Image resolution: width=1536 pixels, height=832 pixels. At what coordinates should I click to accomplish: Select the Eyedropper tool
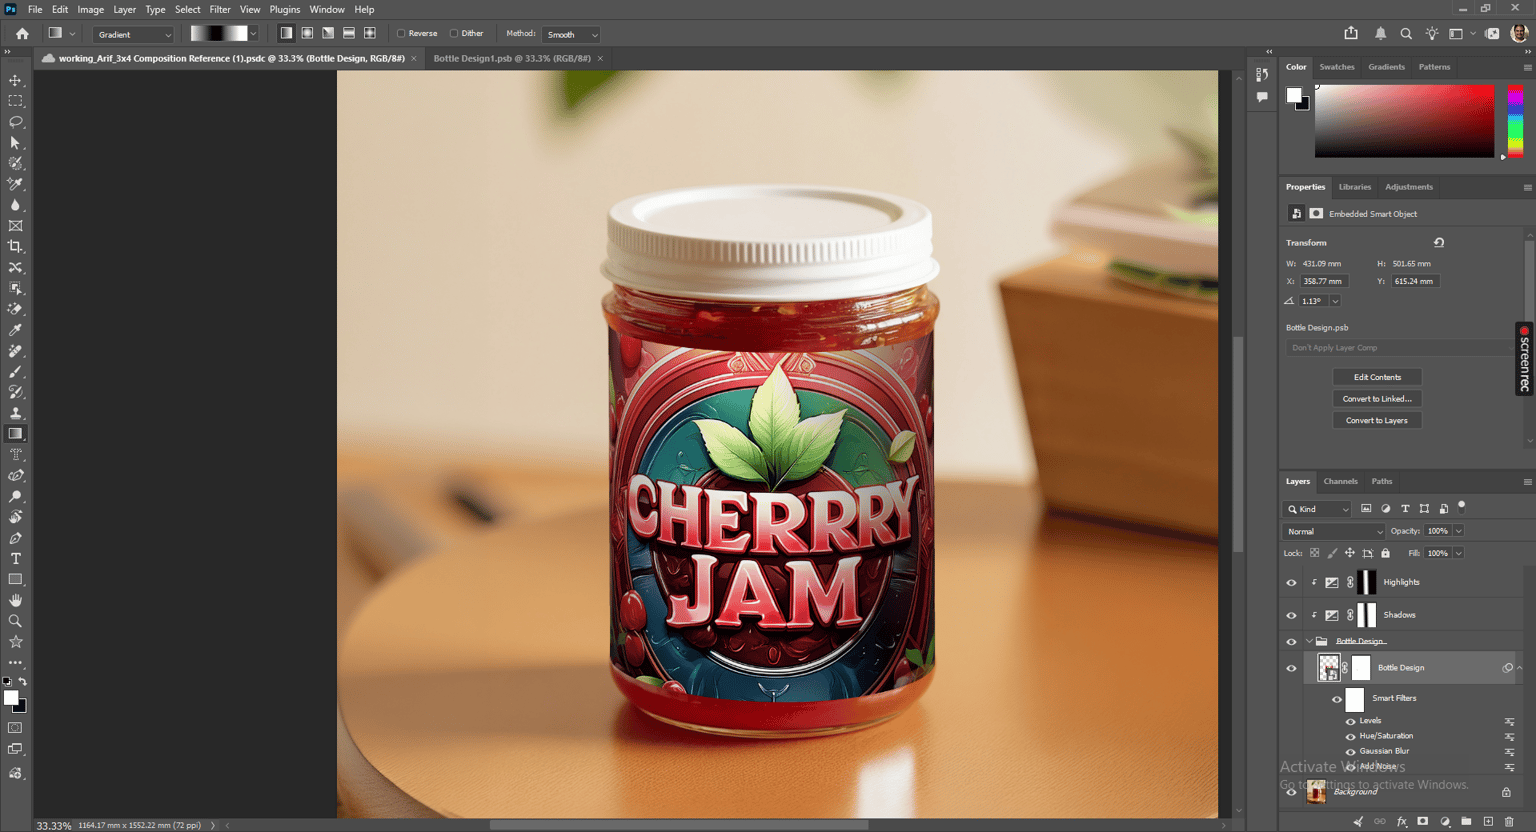[15, 330]
